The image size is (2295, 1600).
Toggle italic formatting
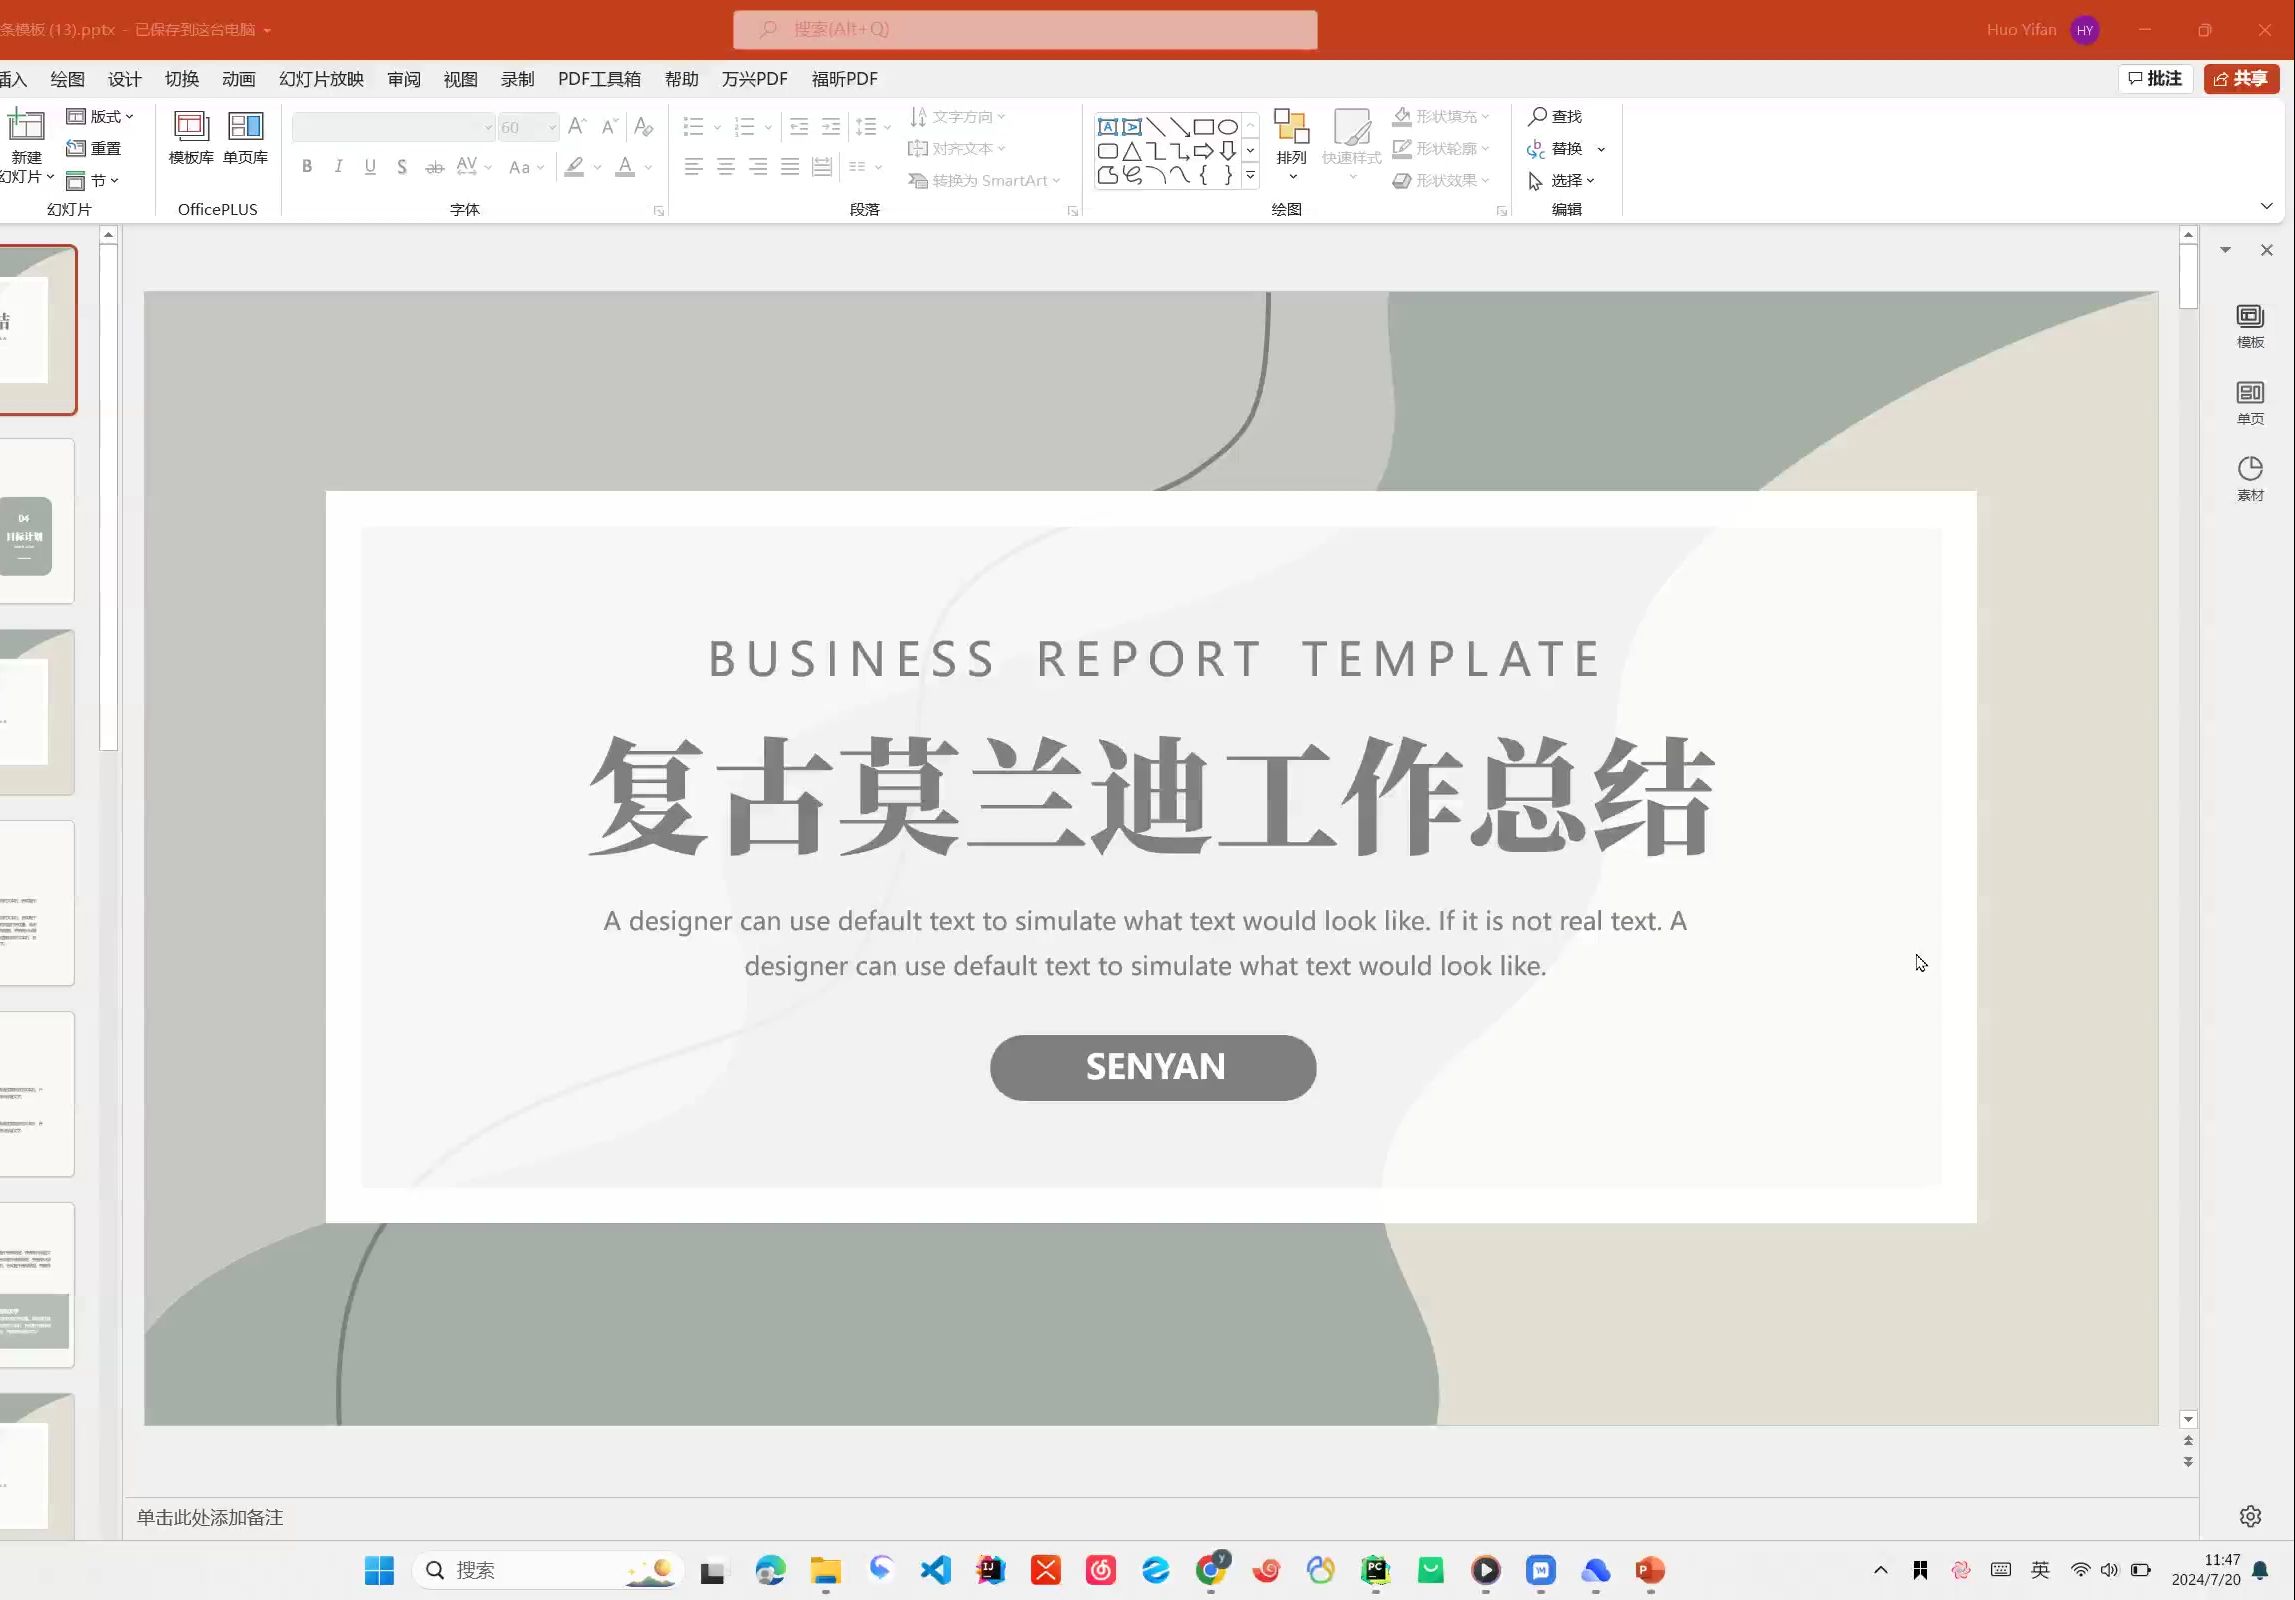(x=338, y=166)
